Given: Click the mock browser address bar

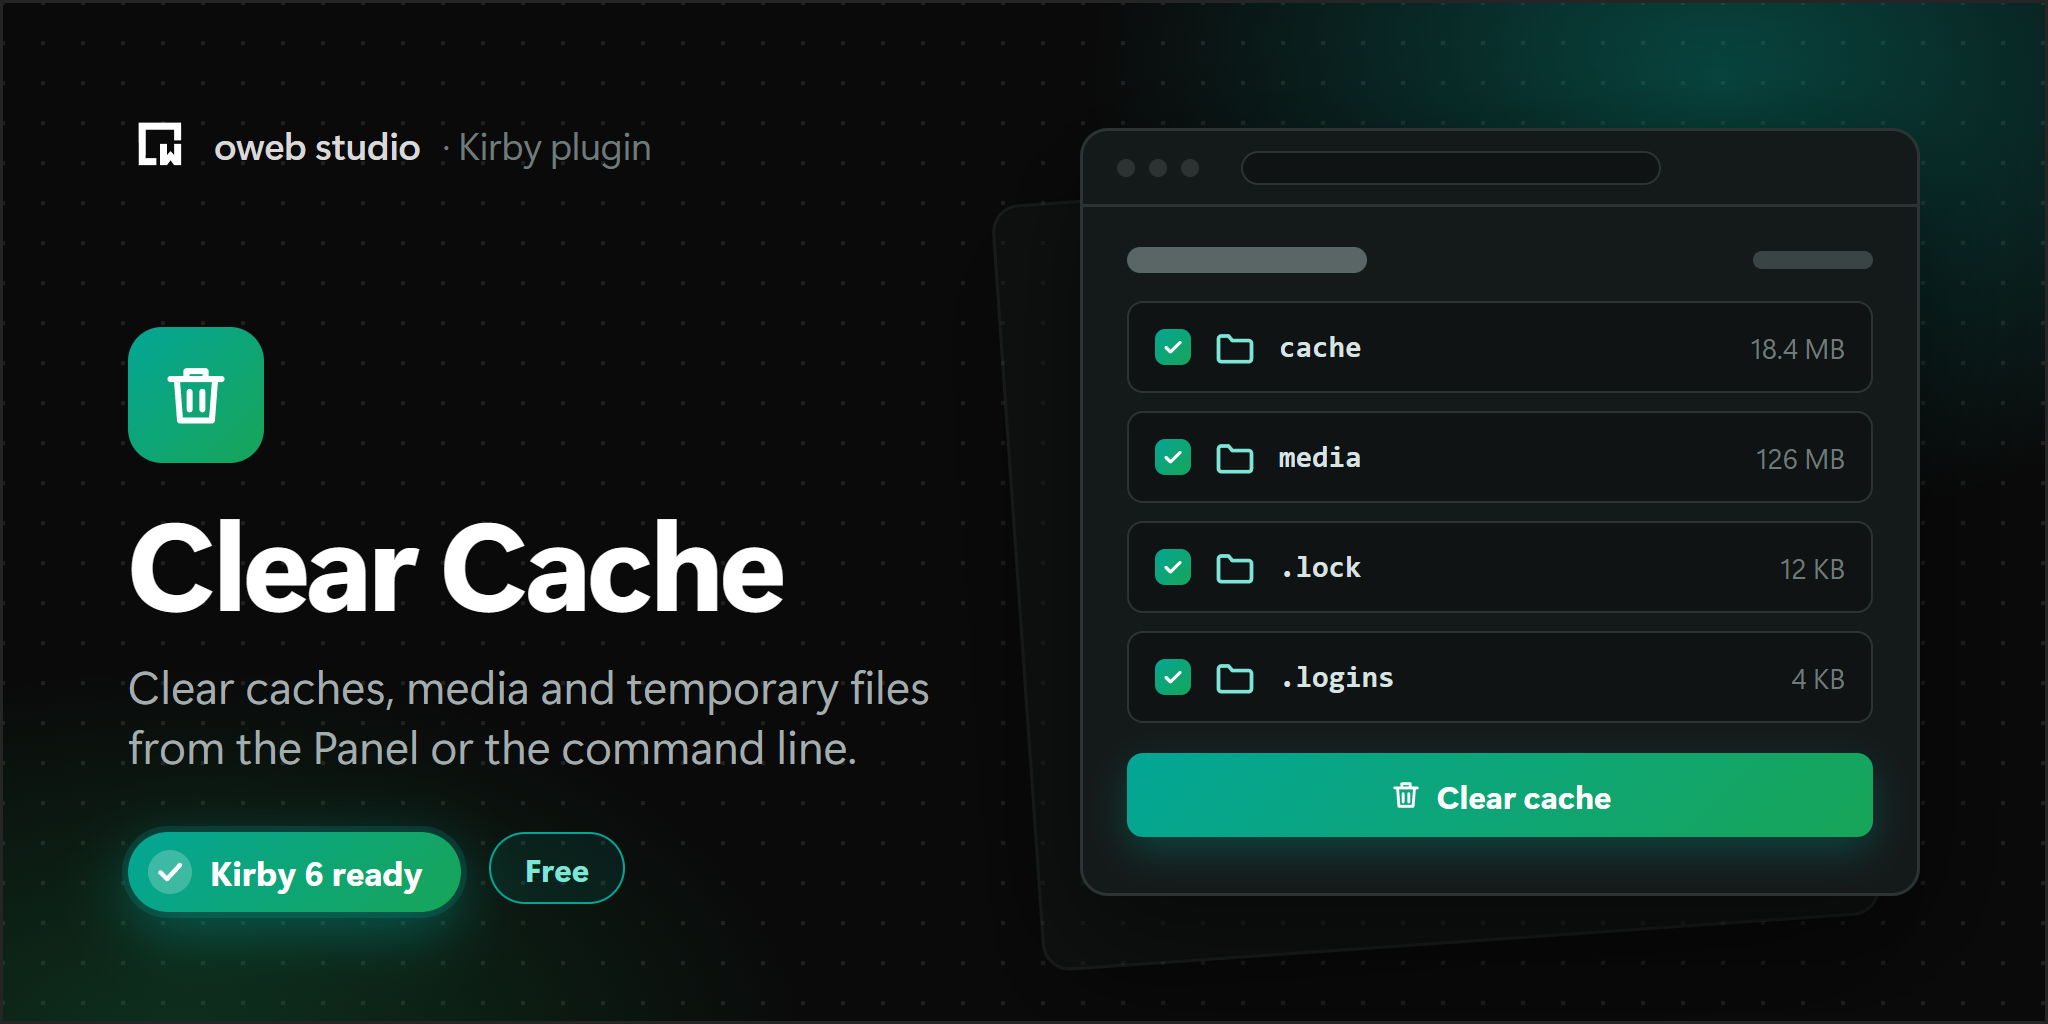Looking at the screenshot, I should pyautogui.click(x=1450, y=168).
